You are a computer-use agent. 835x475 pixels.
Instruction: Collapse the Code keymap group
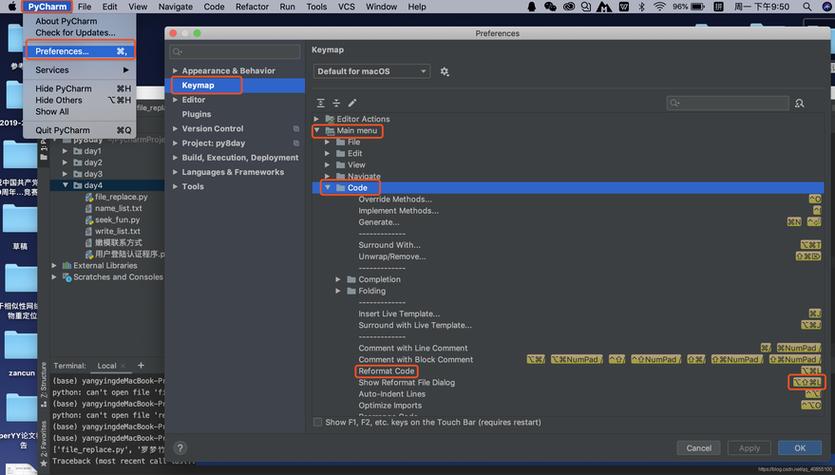click(x=328, y=187)
